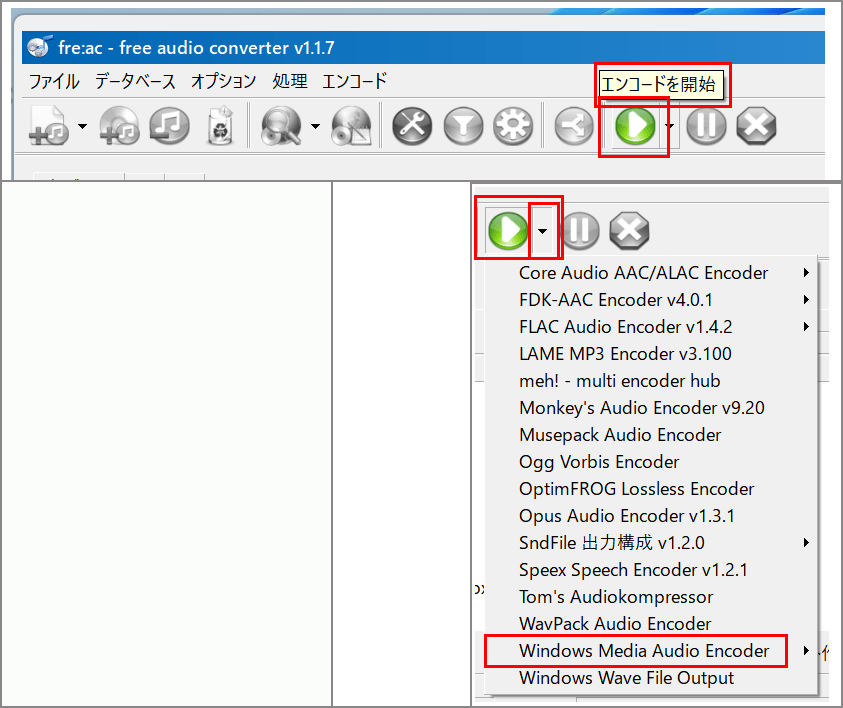Screen dimensions: 843x708
Task: Click the magnifier disc database query icon
Action: pyautogui.click(x=280, y=126)
